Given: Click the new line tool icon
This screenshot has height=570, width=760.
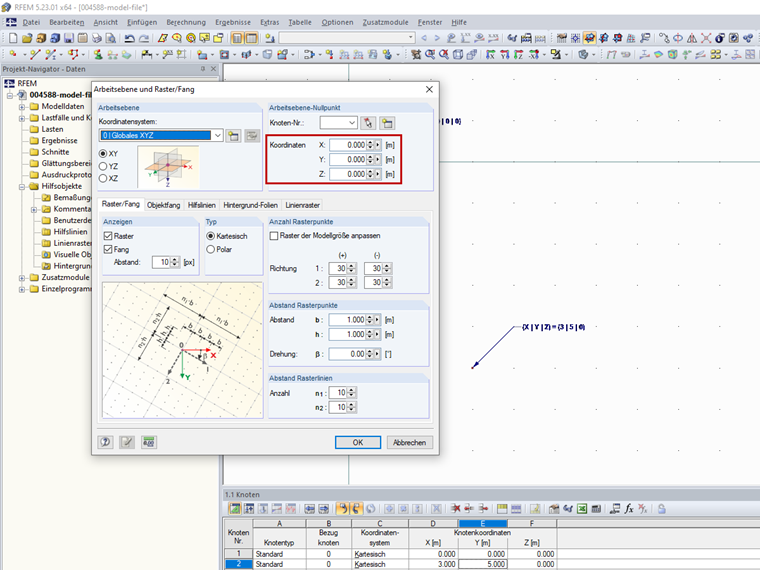Looking at the screenshot, I should click(34, 54).
